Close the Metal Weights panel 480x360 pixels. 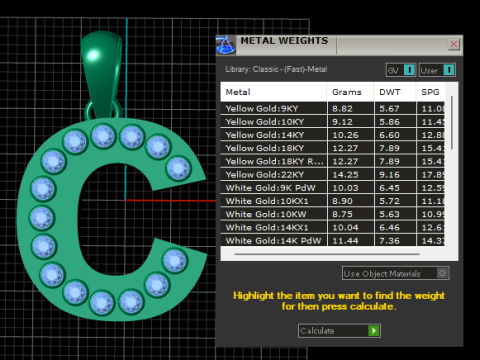pos(454,44)
